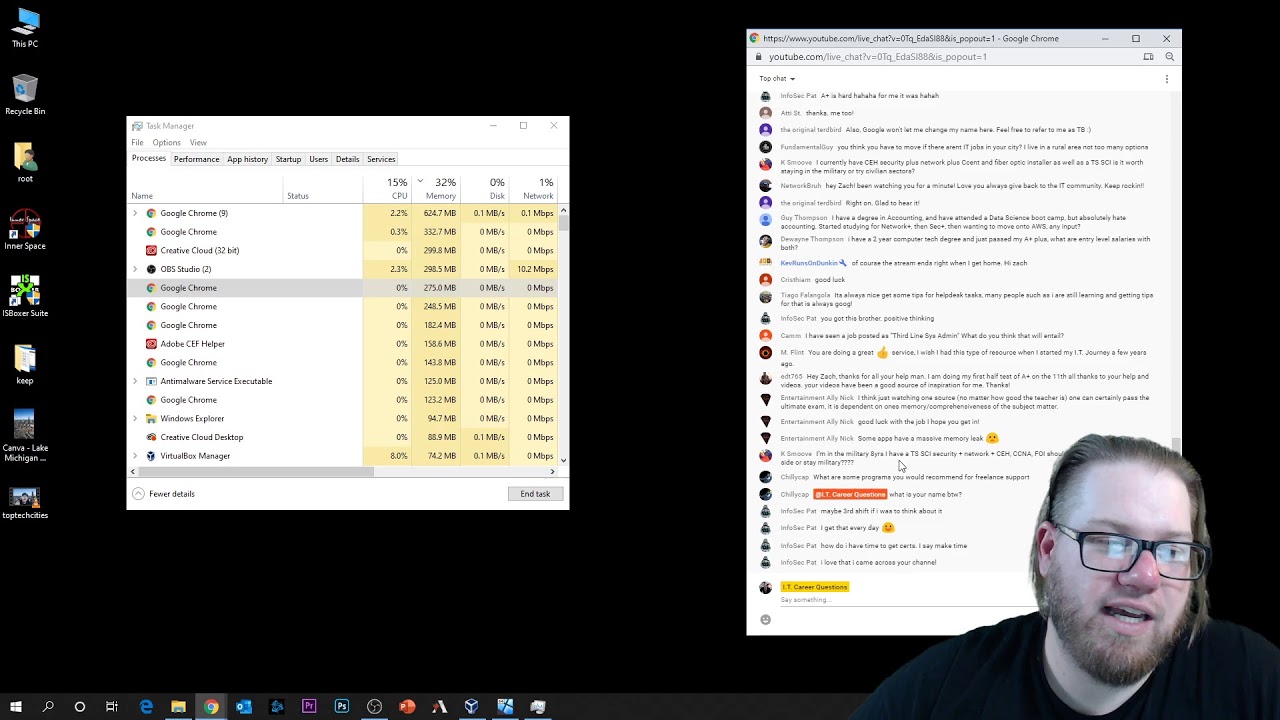Open Task View on taskbar
1280x720 pixels.
(x=112, y=706)
